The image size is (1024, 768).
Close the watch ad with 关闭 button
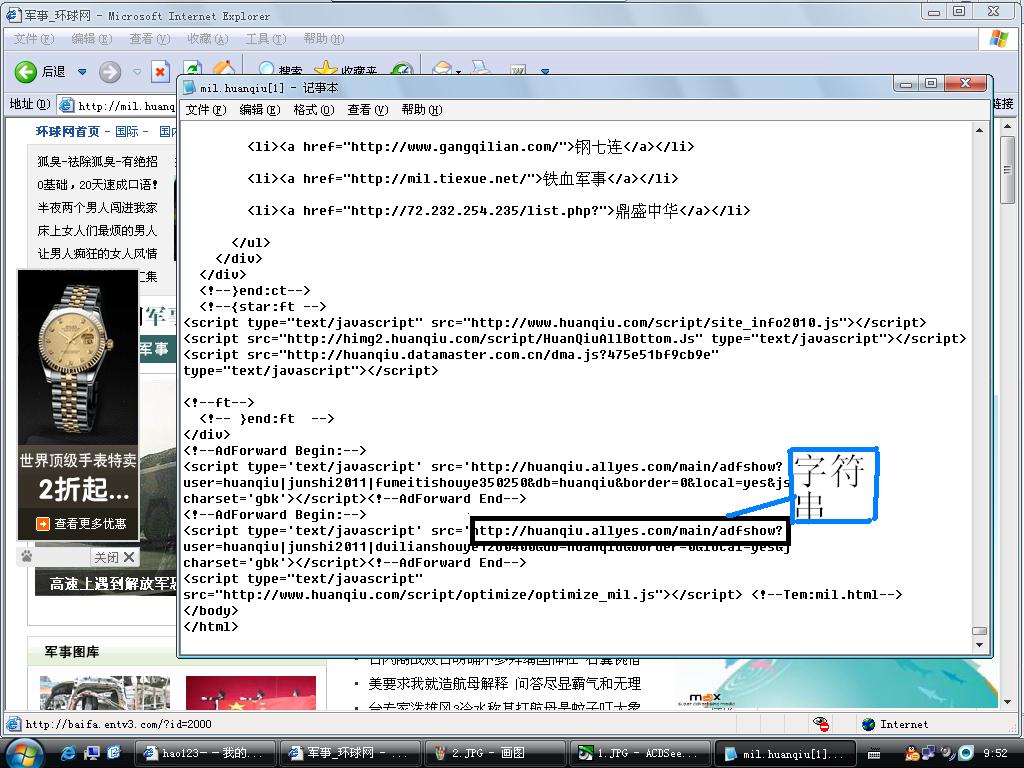click(x=114, y=557)
